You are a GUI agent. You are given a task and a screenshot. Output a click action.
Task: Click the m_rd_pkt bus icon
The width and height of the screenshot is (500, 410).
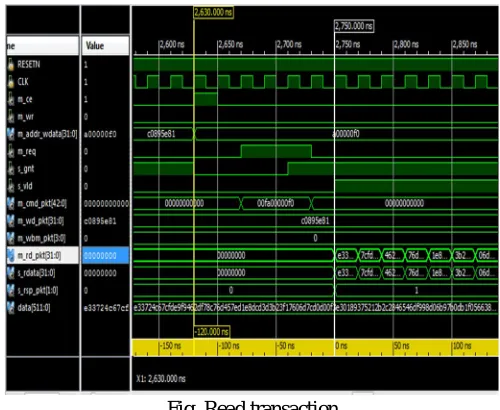[x=11, y=256]
